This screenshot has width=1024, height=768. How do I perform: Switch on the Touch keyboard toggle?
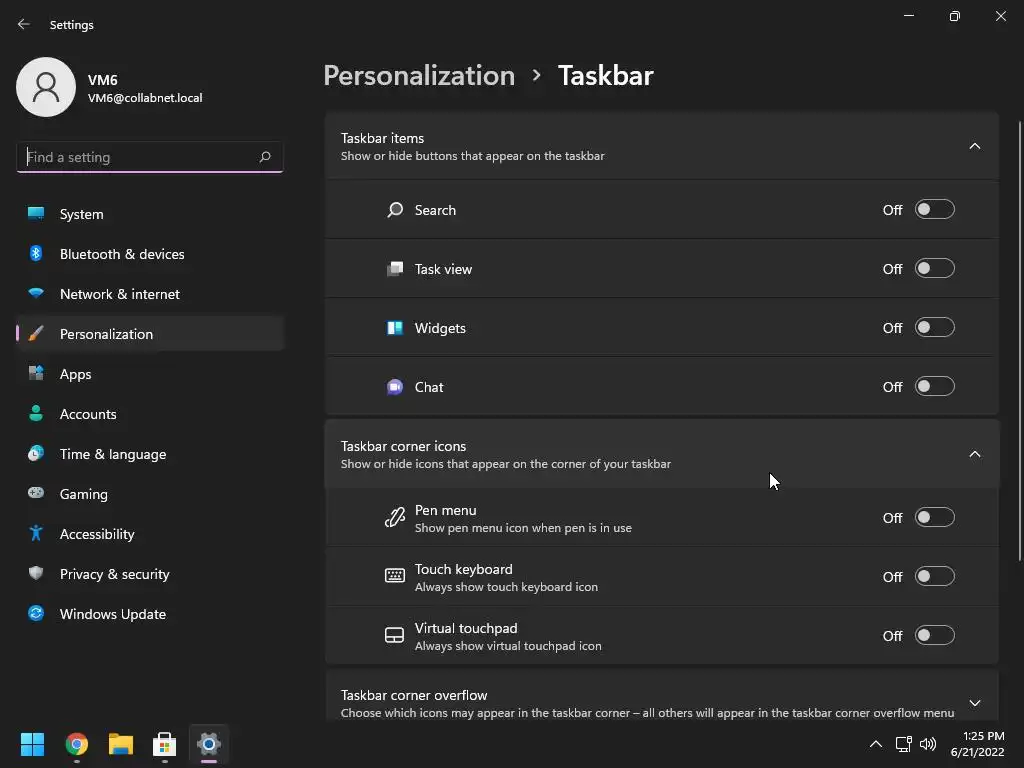[x=934, y=577]
